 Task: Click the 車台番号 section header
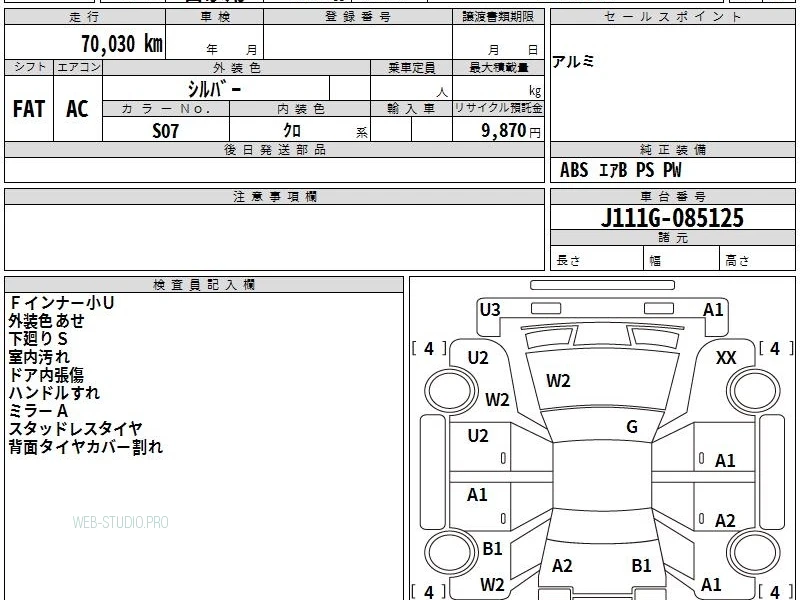coord(672,196)
